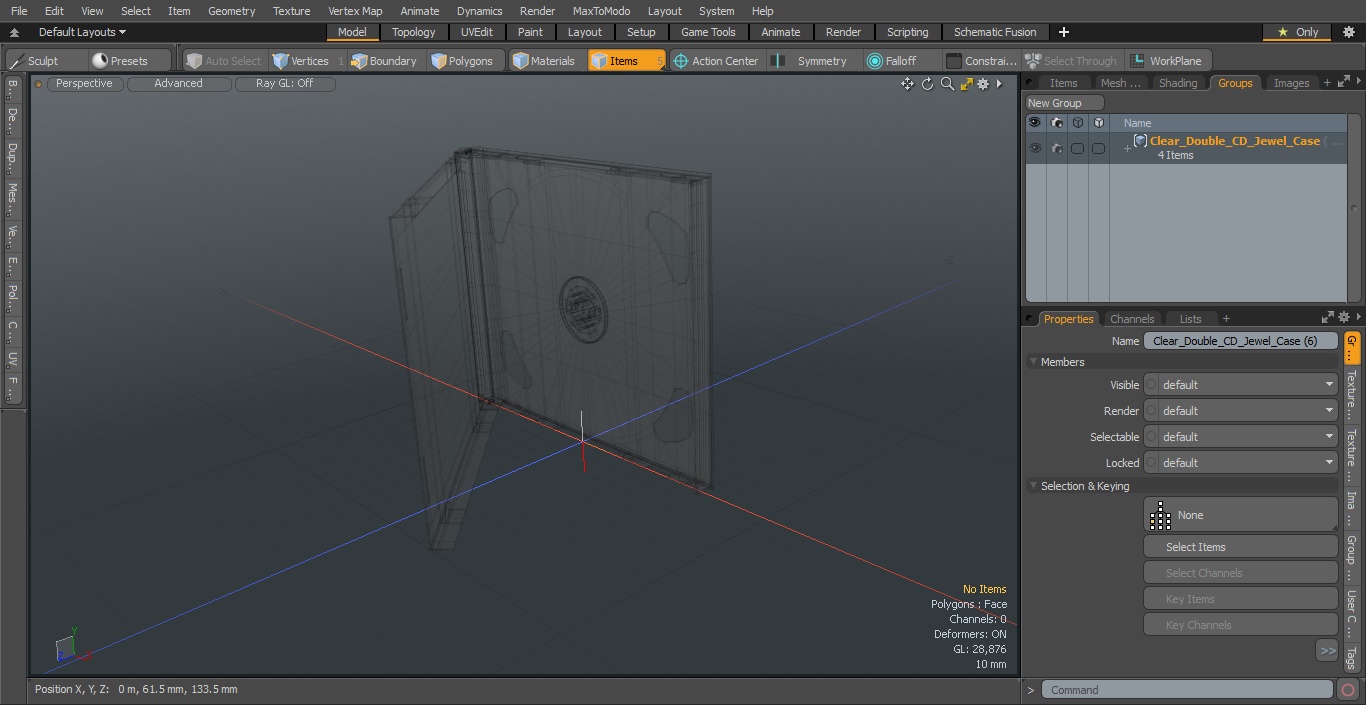Click the viewport rotate icon

(927, 84)
